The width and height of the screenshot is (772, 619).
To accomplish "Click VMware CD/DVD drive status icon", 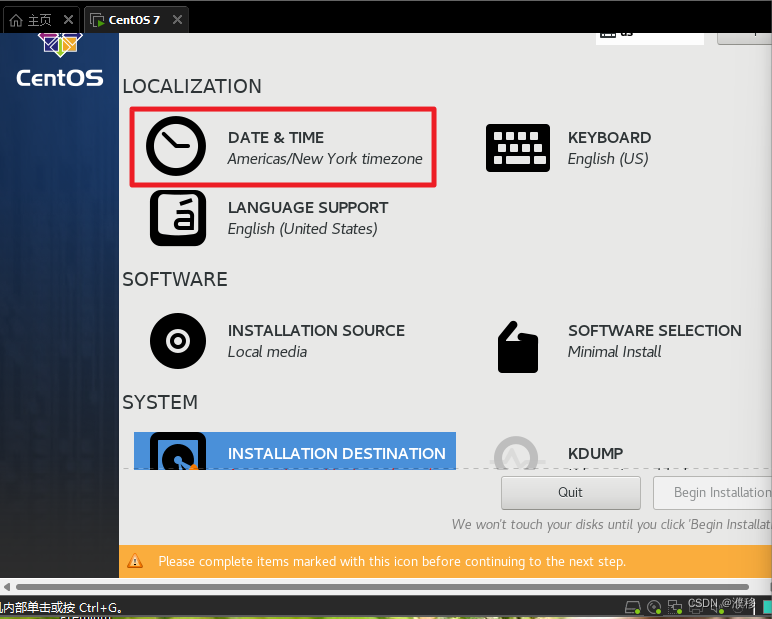I will pos(654,607).
